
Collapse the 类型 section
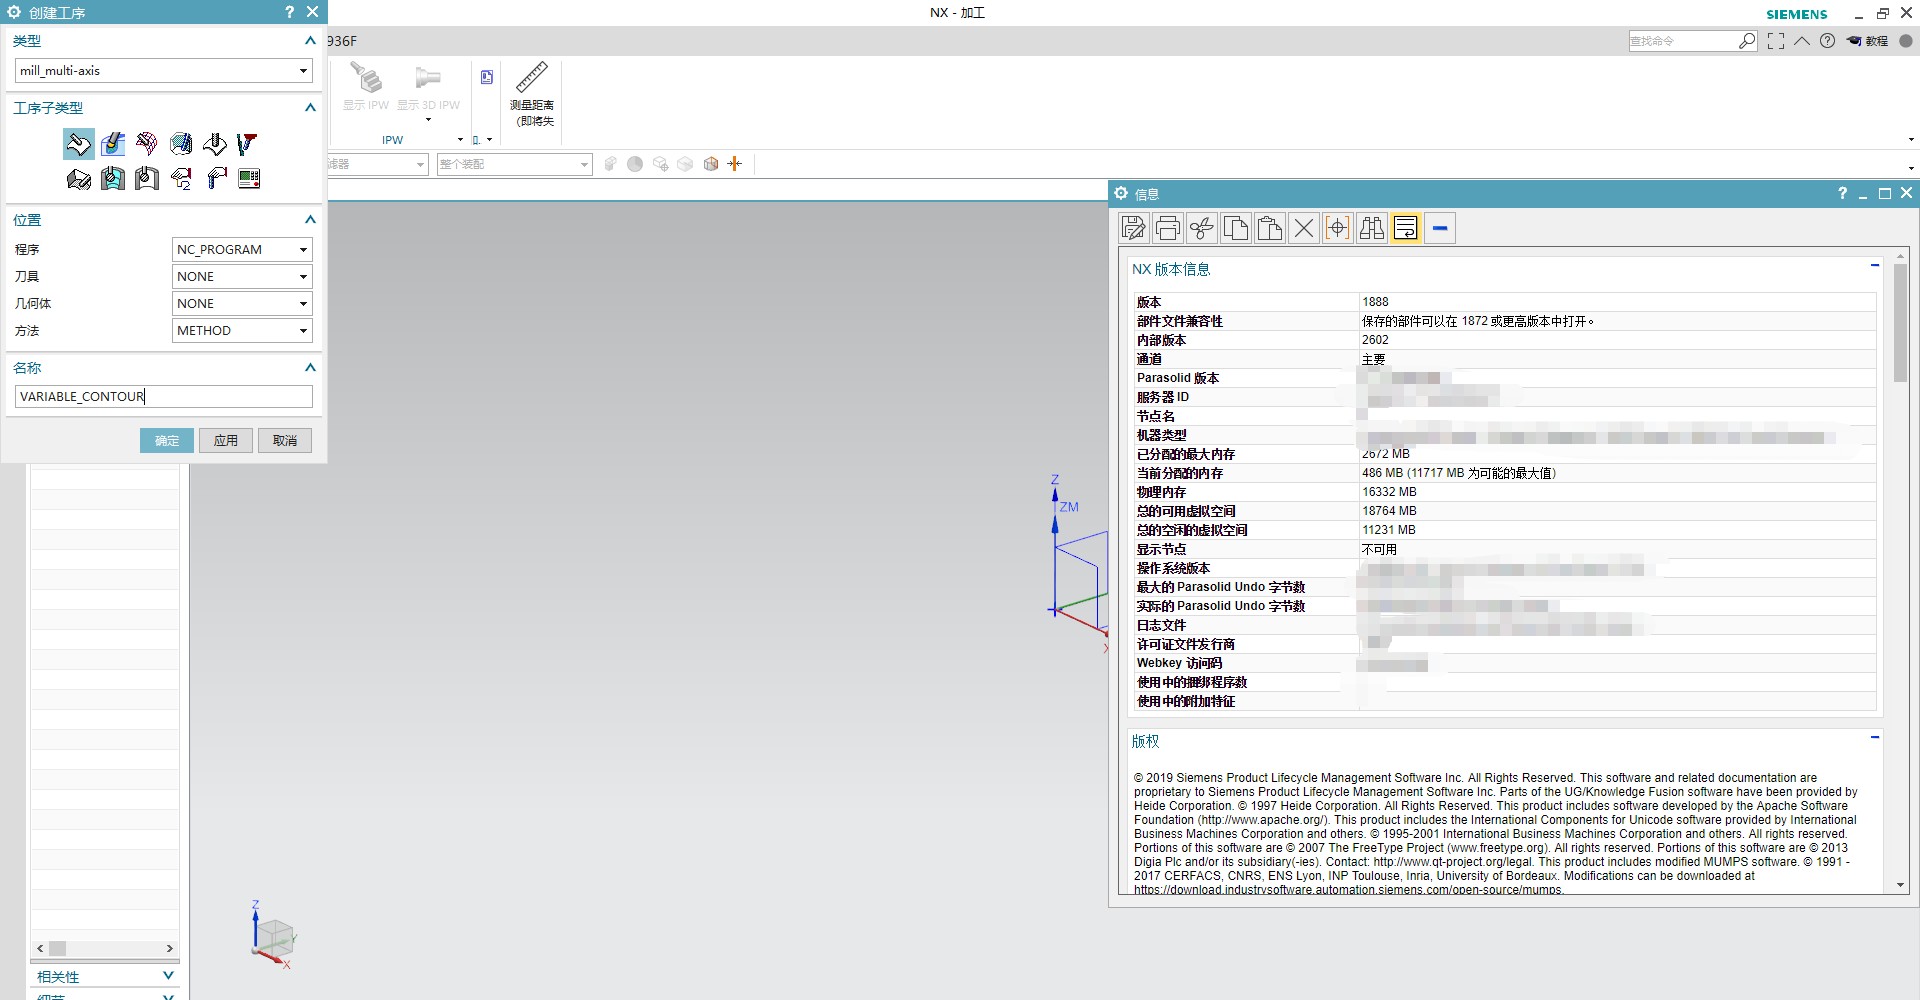(x=310, y=41)
